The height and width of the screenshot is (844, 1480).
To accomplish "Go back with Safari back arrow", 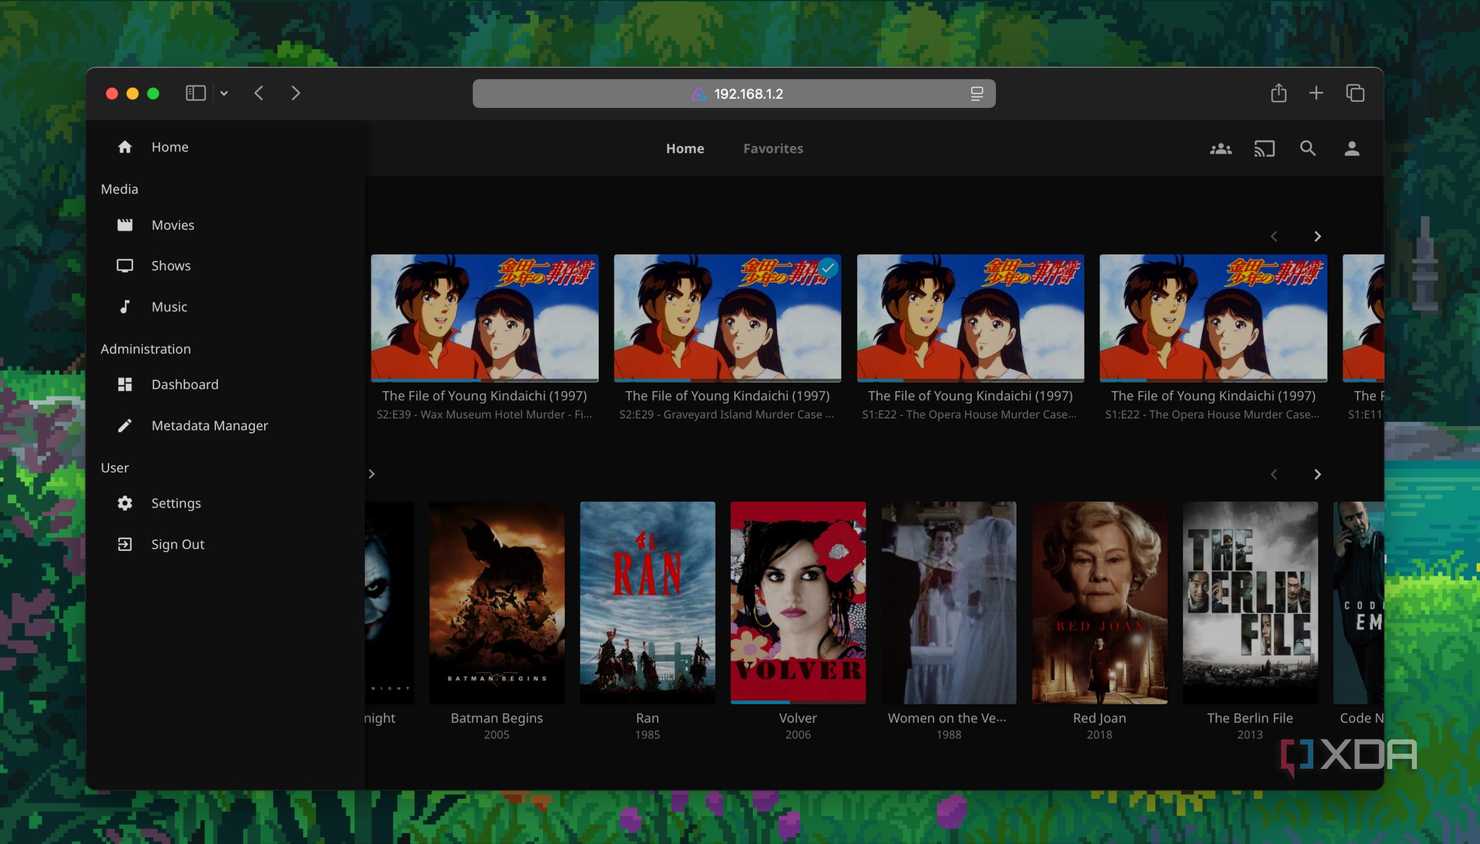I will [x=259, y=93].
